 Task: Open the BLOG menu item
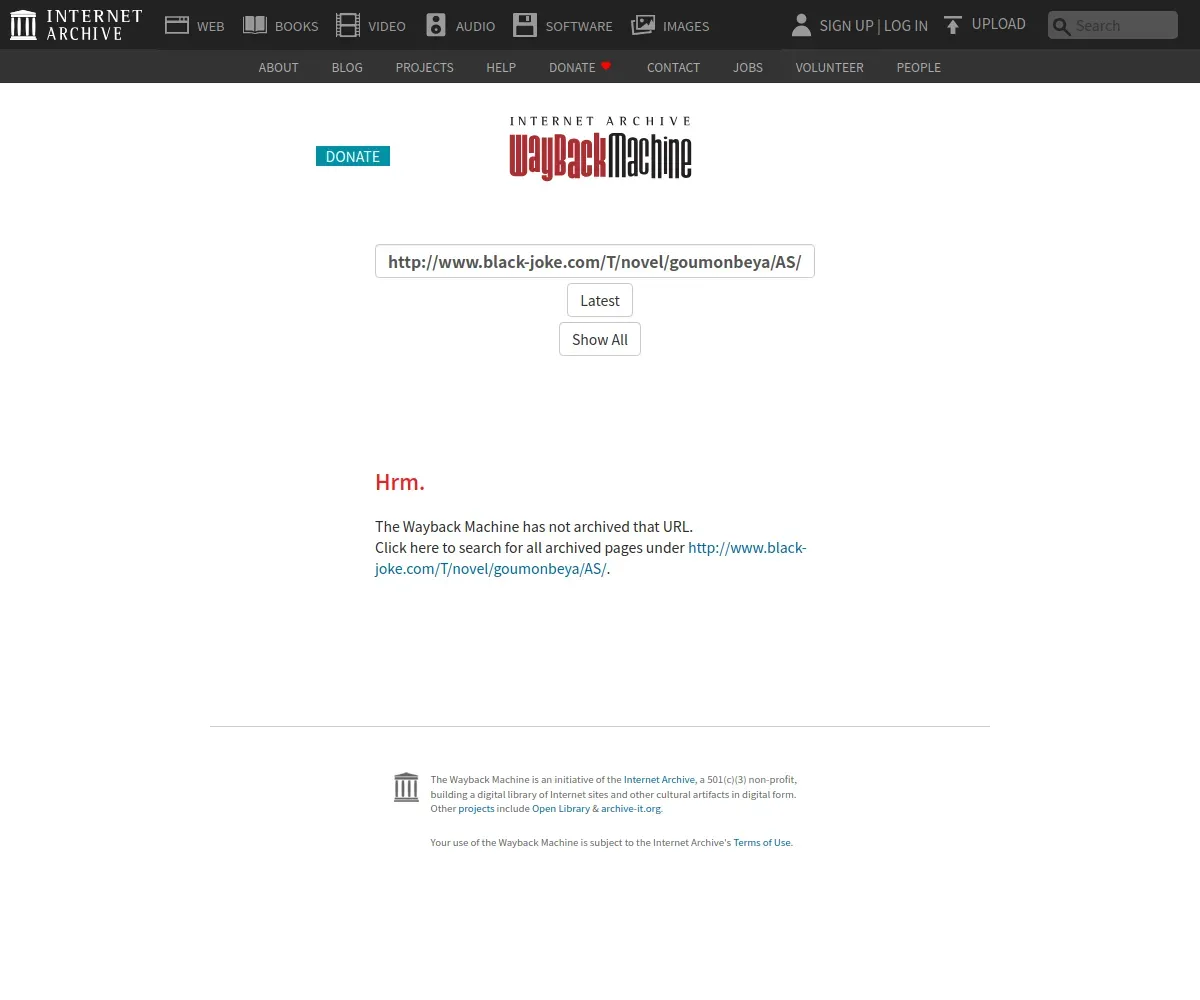tap(347, 67)
